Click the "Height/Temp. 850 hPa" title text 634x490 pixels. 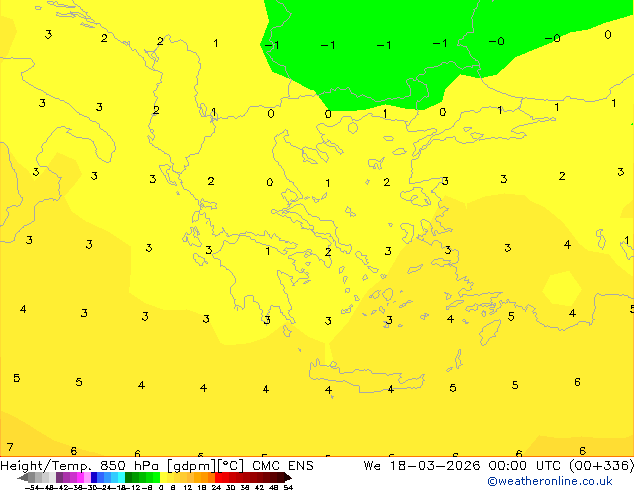[79, 466]
